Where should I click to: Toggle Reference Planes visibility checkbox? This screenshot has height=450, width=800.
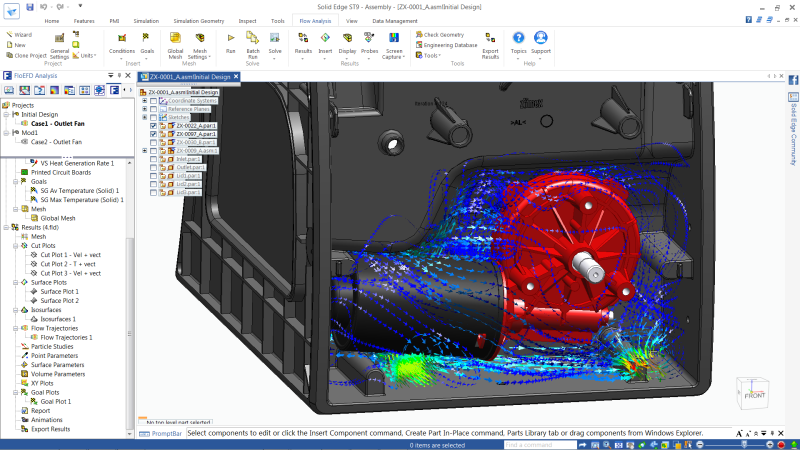coord(153,109)
